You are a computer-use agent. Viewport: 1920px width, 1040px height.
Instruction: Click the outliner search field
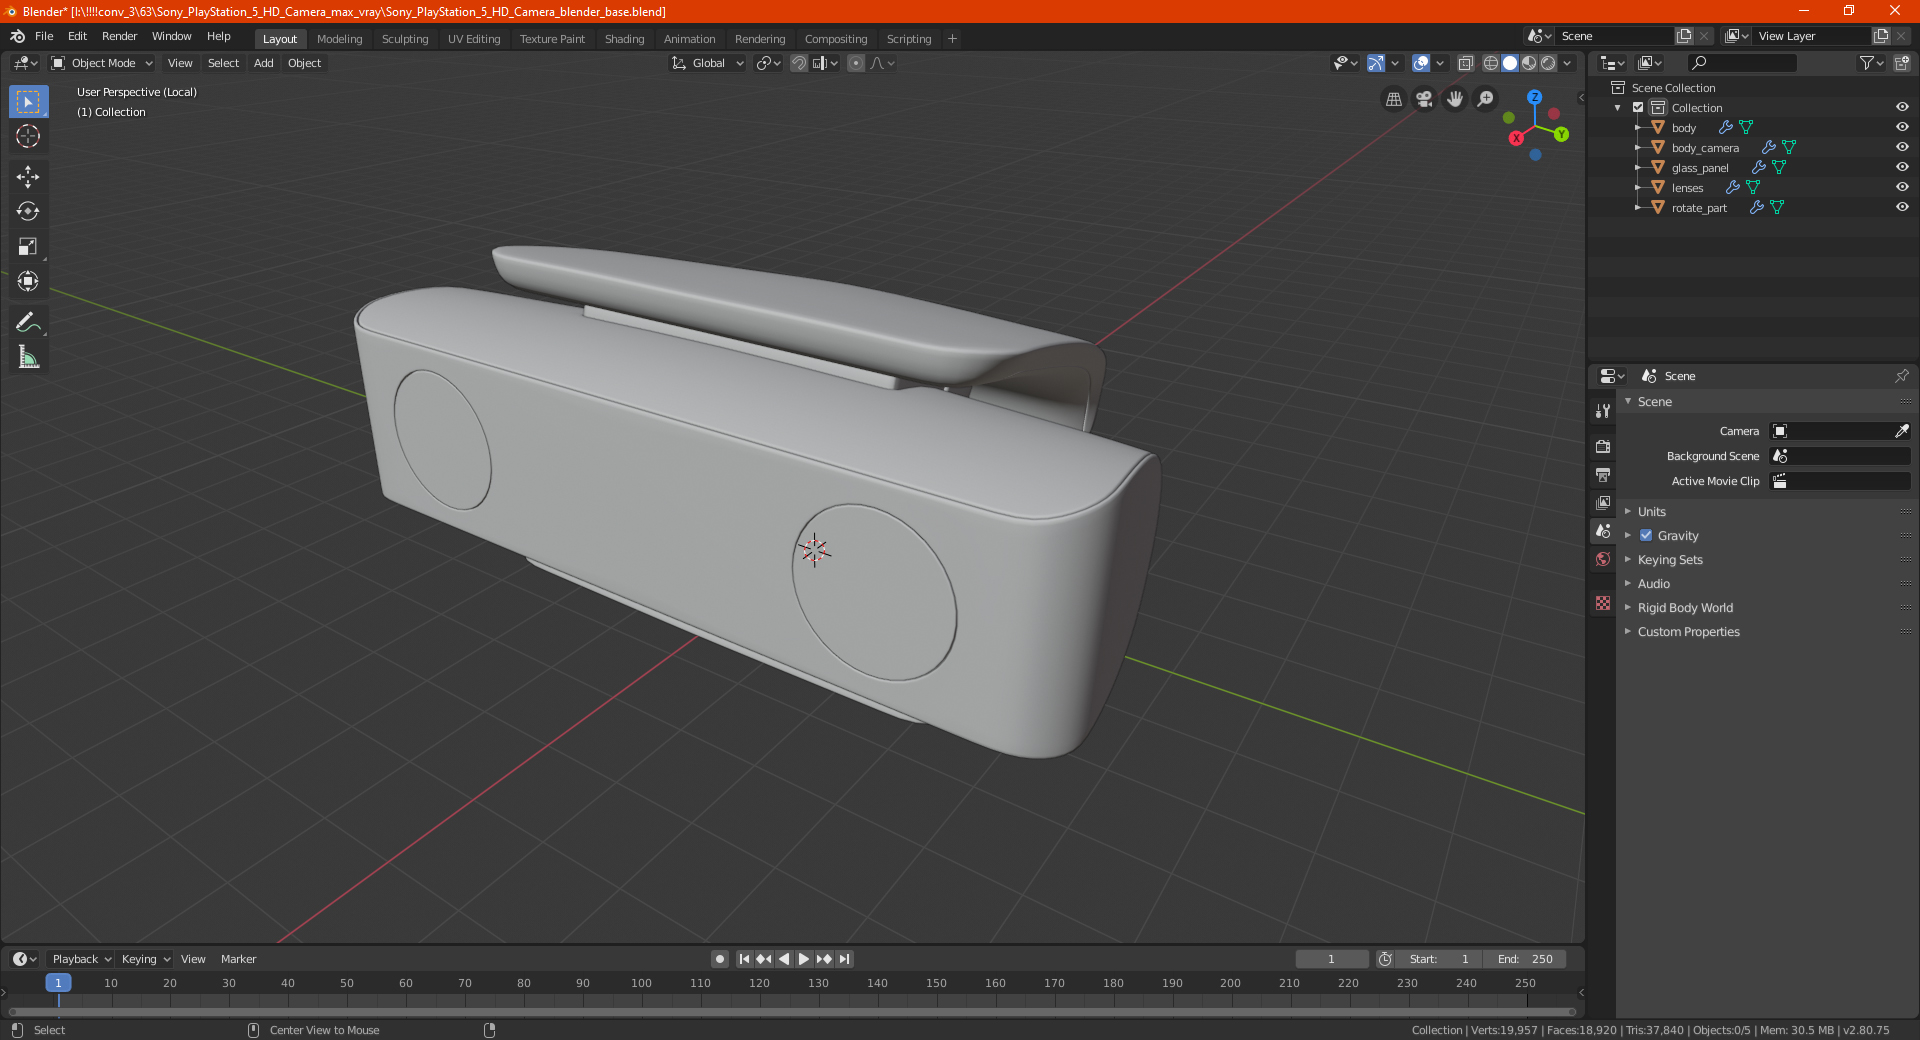click(1742, 63)
